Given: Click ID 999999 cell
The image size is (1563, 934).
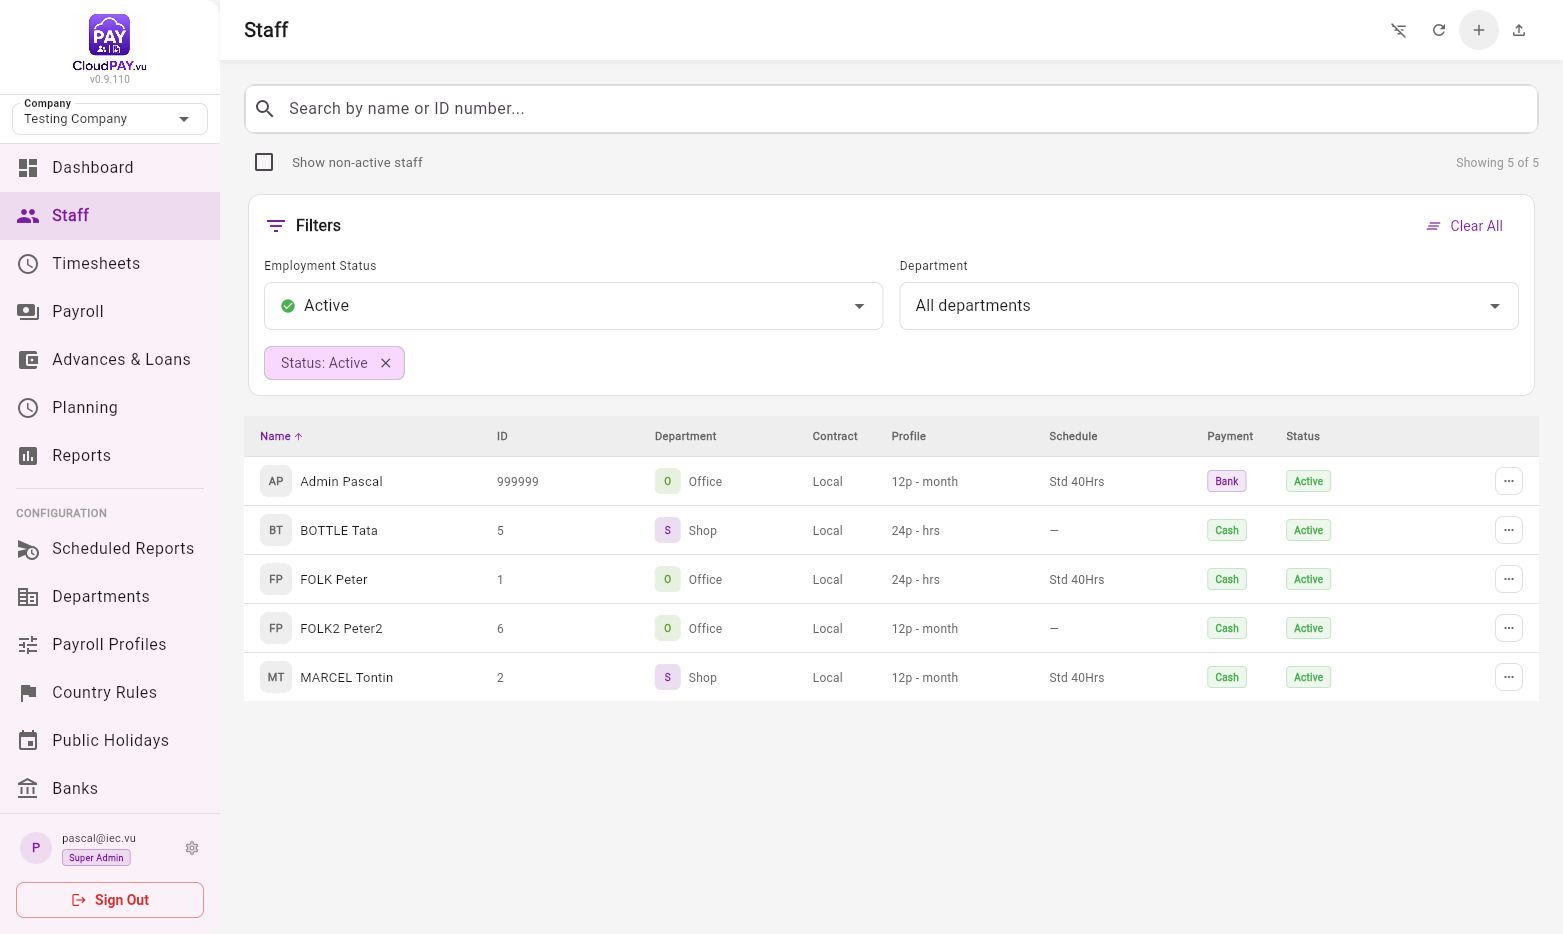Looking at the screenshot, I should click(x=517, y=481).
